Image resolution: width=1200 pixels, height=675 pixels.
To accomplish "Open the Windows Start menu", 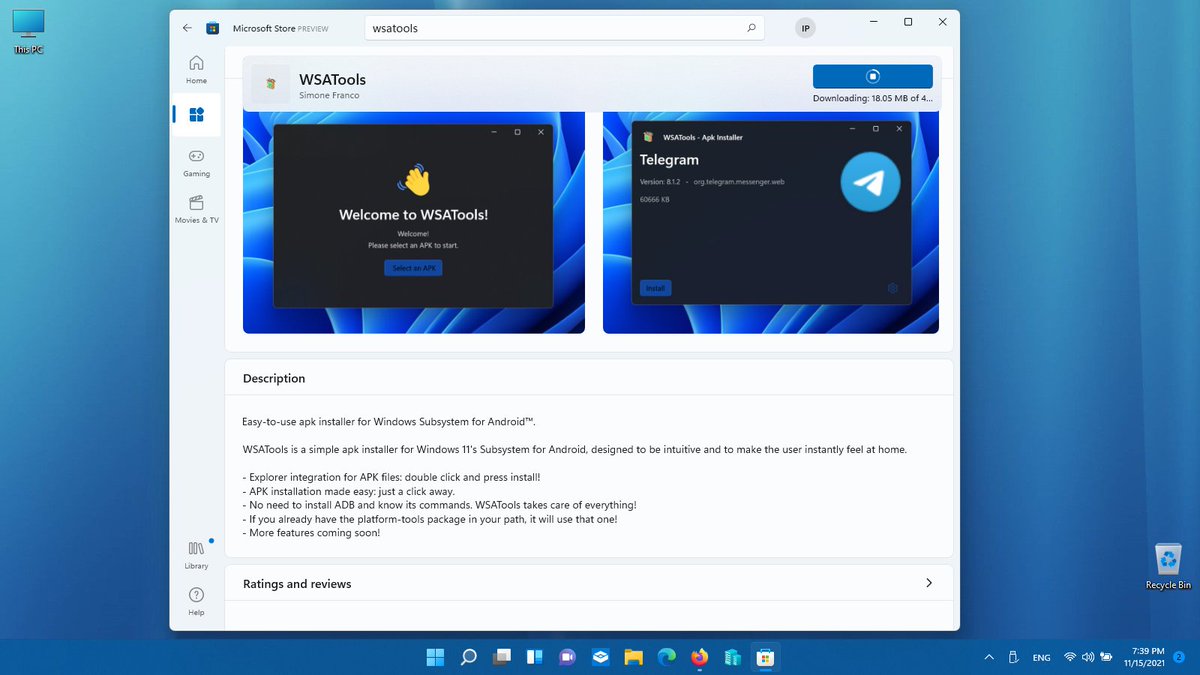I will [436, 657].
